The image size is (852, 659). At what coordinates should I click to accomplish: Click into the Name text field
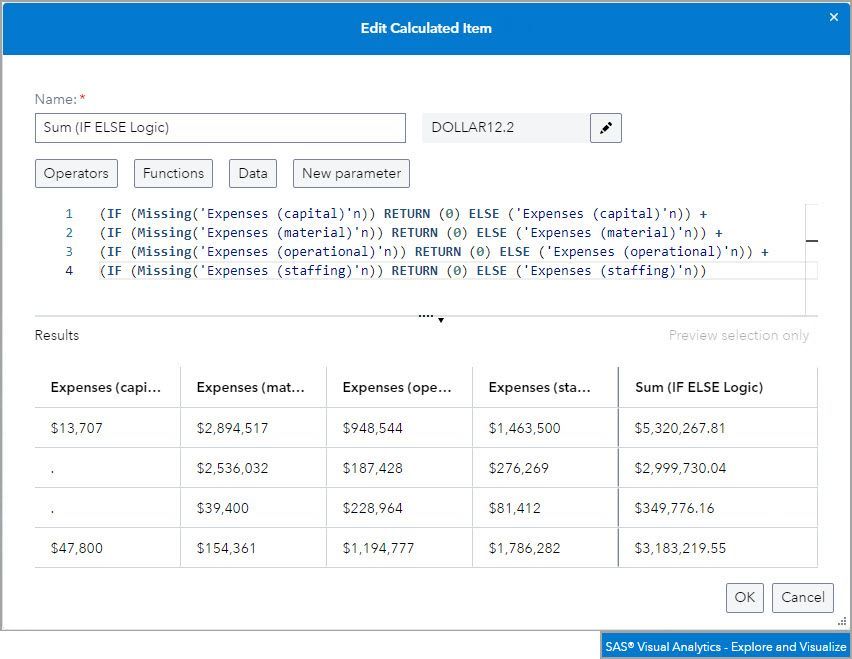220,128
